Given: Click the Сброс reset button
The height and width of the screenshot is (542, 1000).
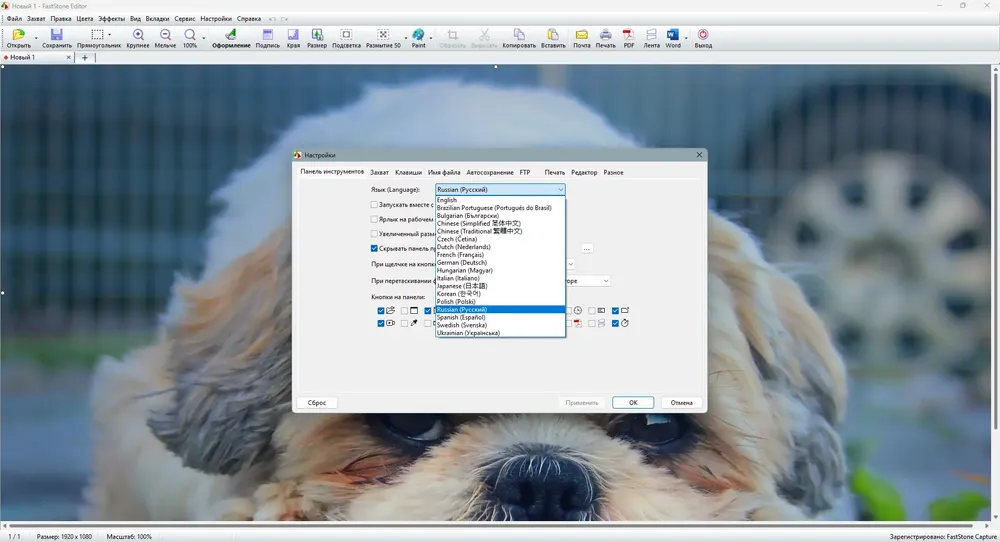Looking at the screenshot, I should click(x=317, y=402).
